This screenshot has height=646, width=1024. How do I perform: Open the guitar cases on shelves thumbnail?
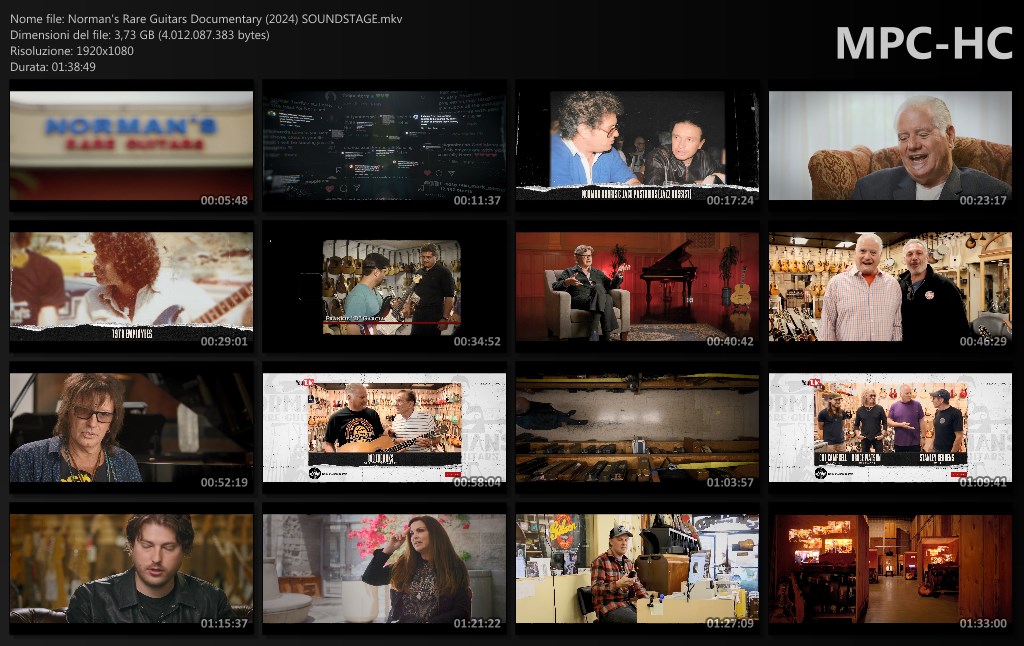(637, 428)
